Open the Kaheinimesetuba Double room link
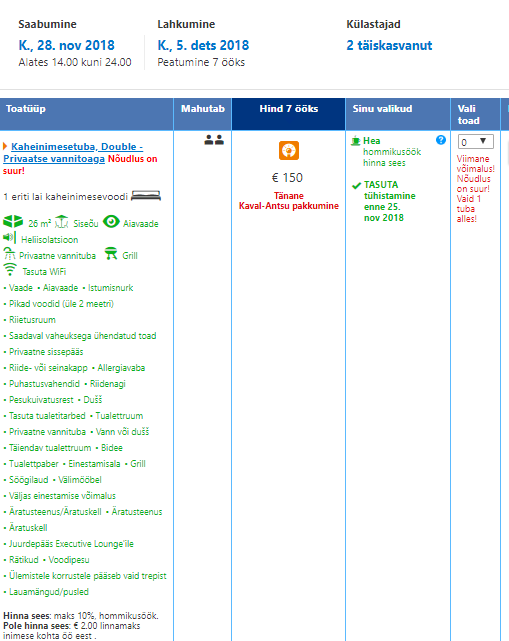 click(x=73, y=152)
